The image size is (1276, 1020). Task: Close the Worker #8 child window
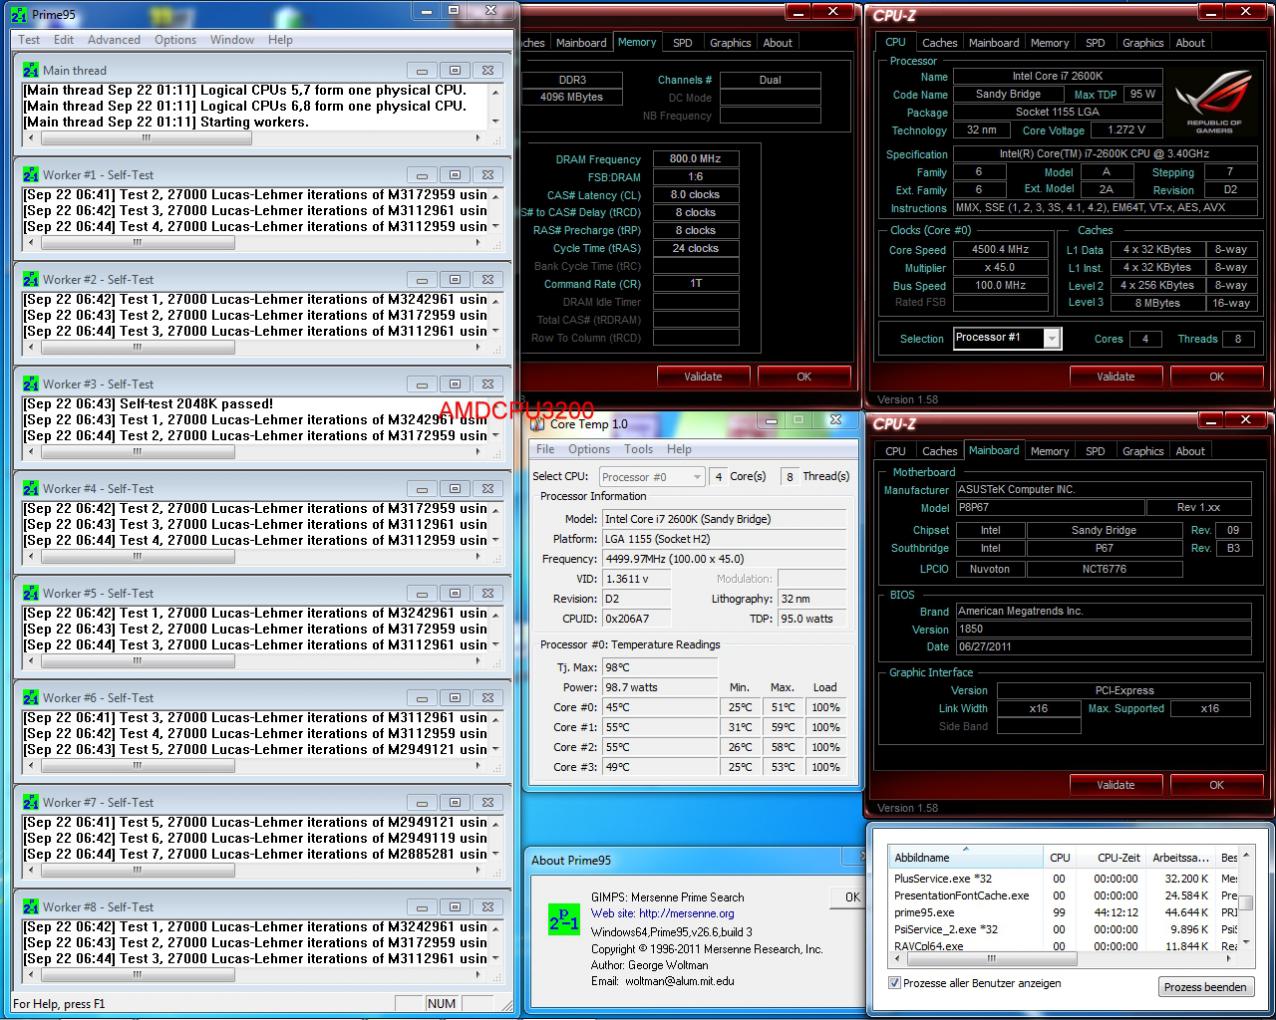[487, 907]
